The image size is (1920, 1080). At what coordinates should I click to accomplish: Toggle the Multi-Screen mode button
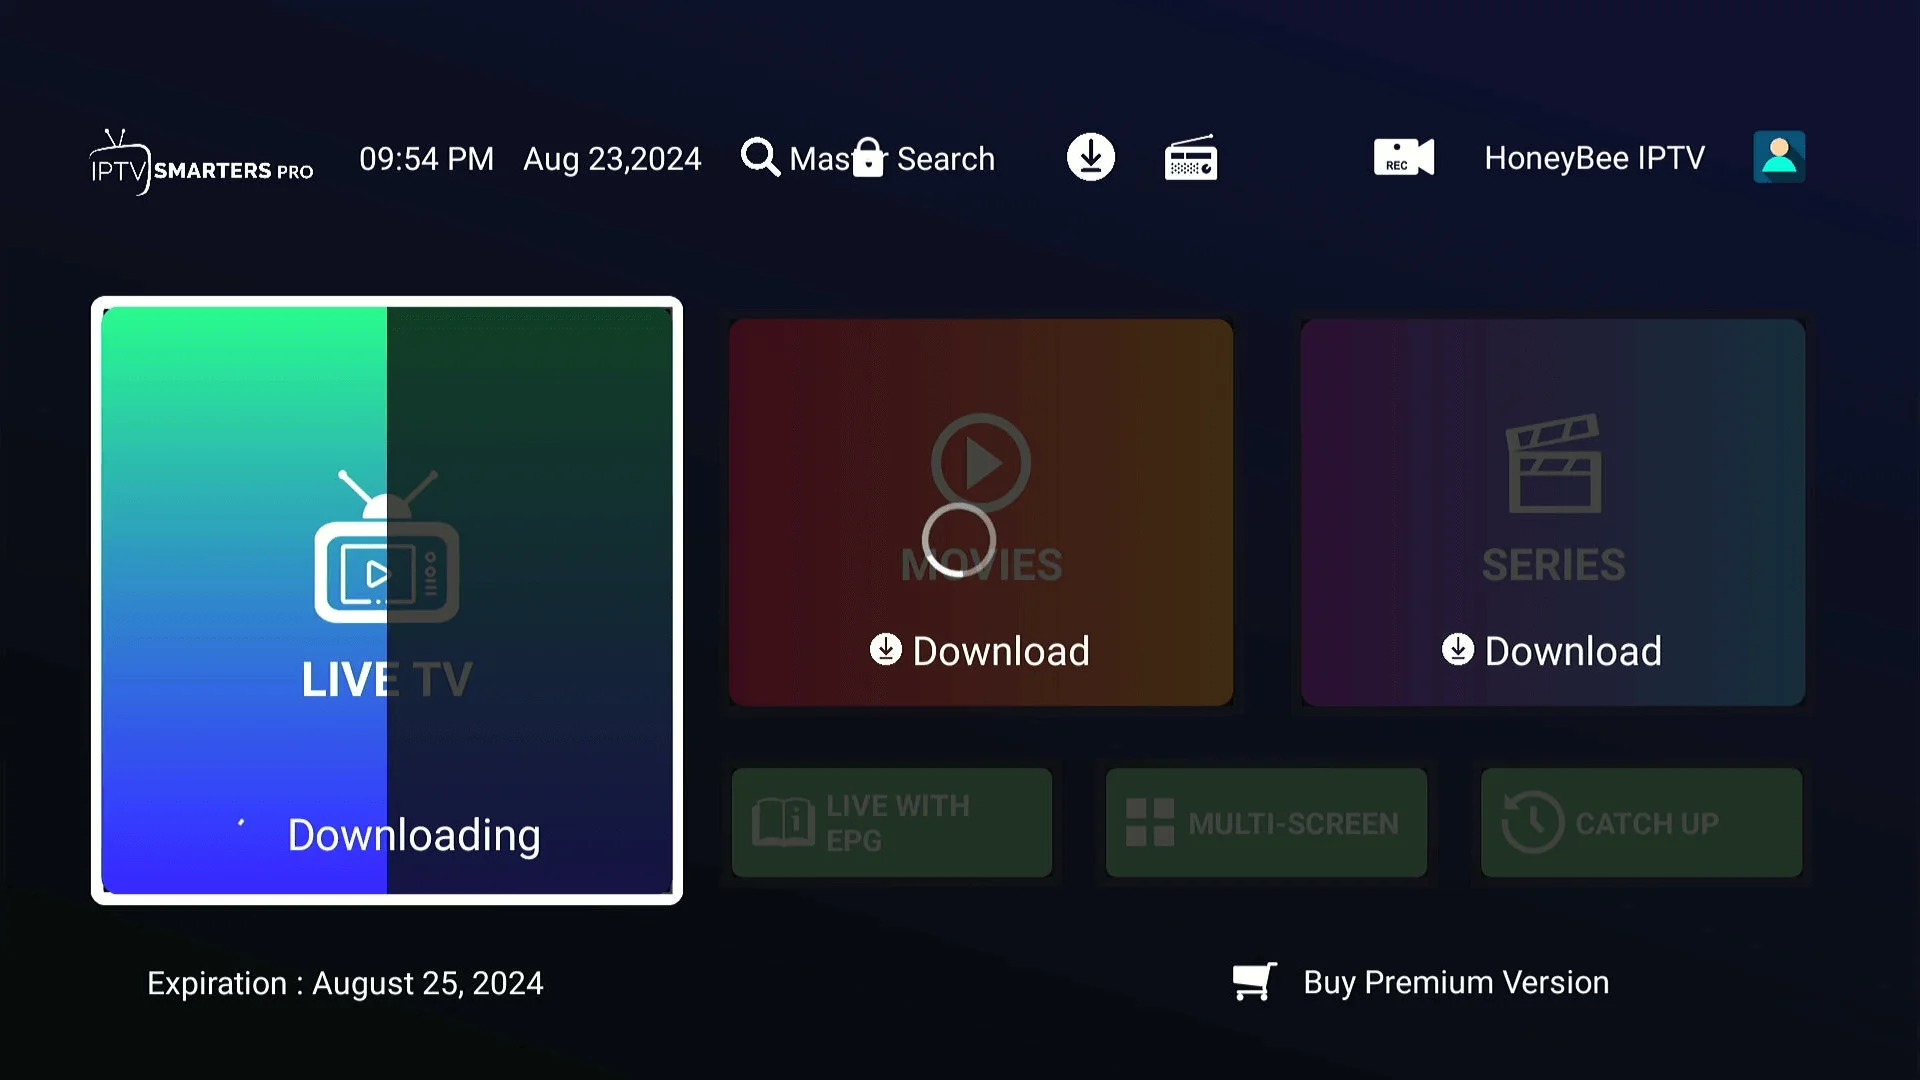click(1266, 823)
